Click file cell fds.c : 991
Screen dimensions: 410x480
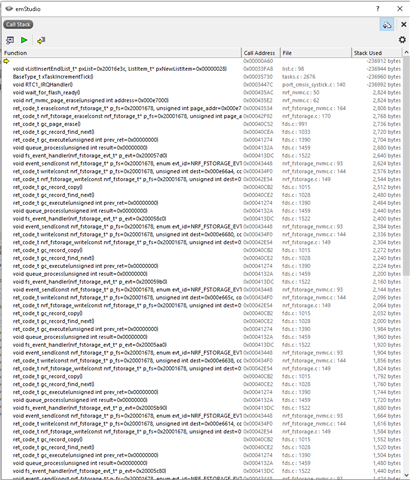(x=295, y=124)
